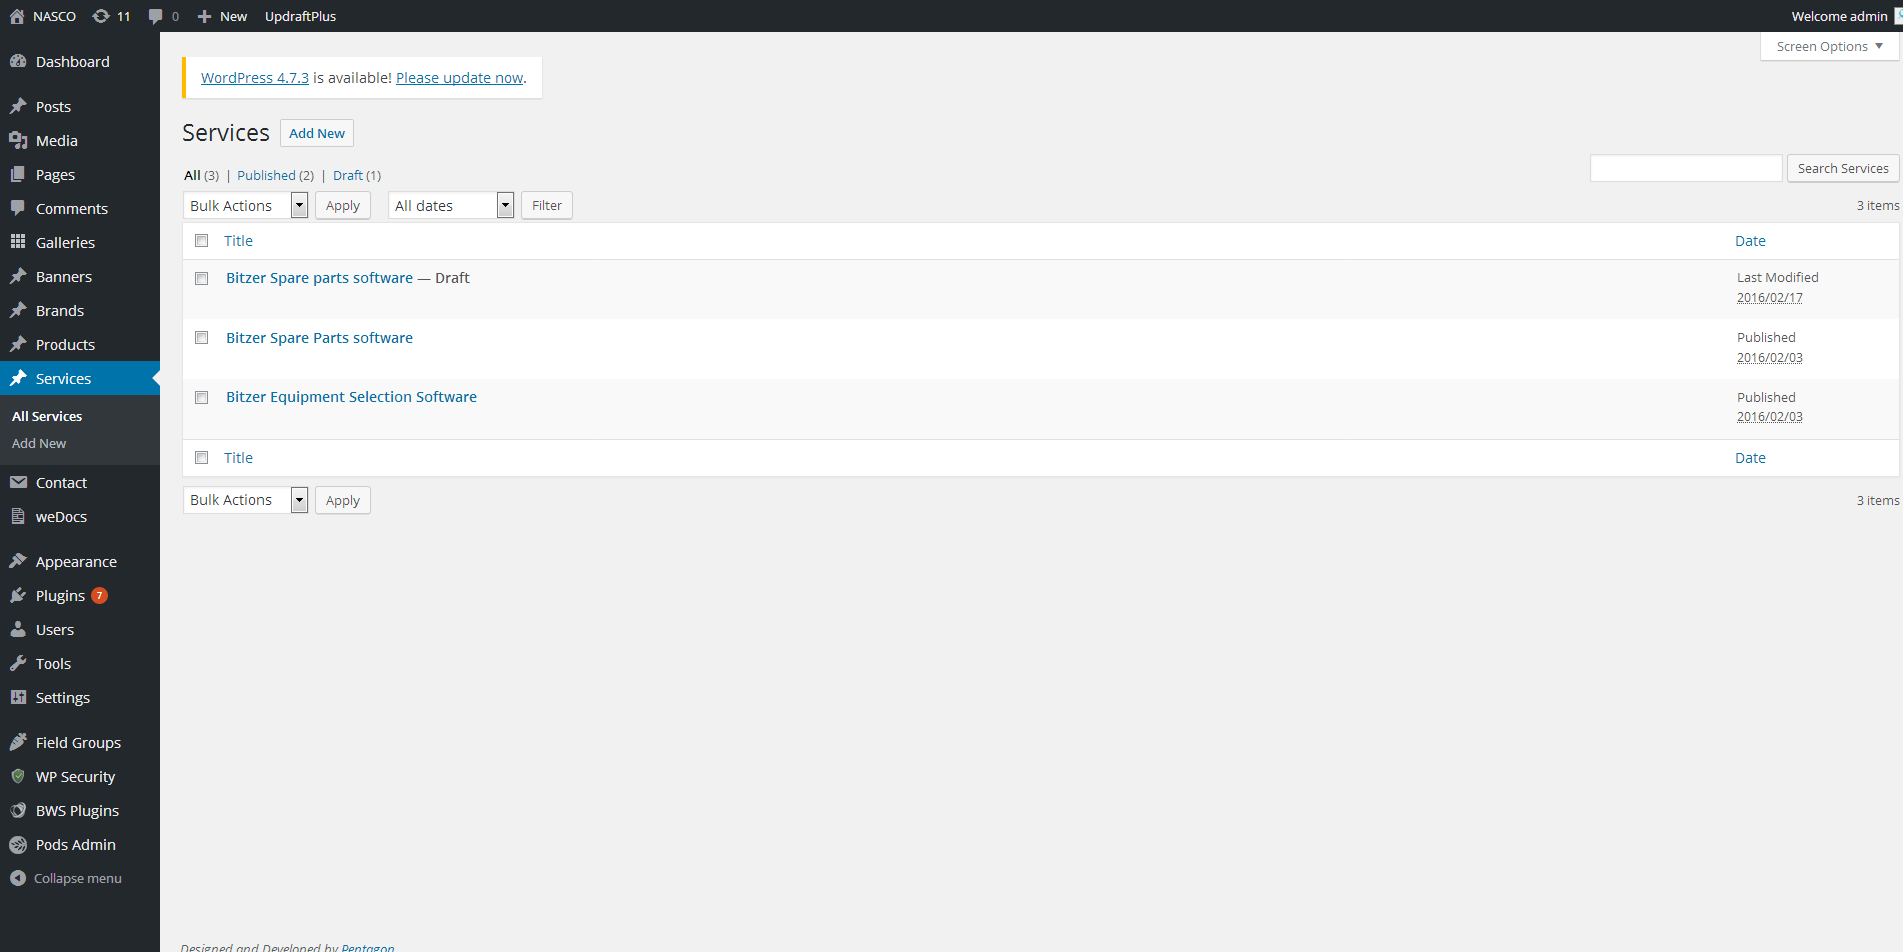Click the Galleries grid icon
Screen dimensions: 1903x952
point(20,242)
